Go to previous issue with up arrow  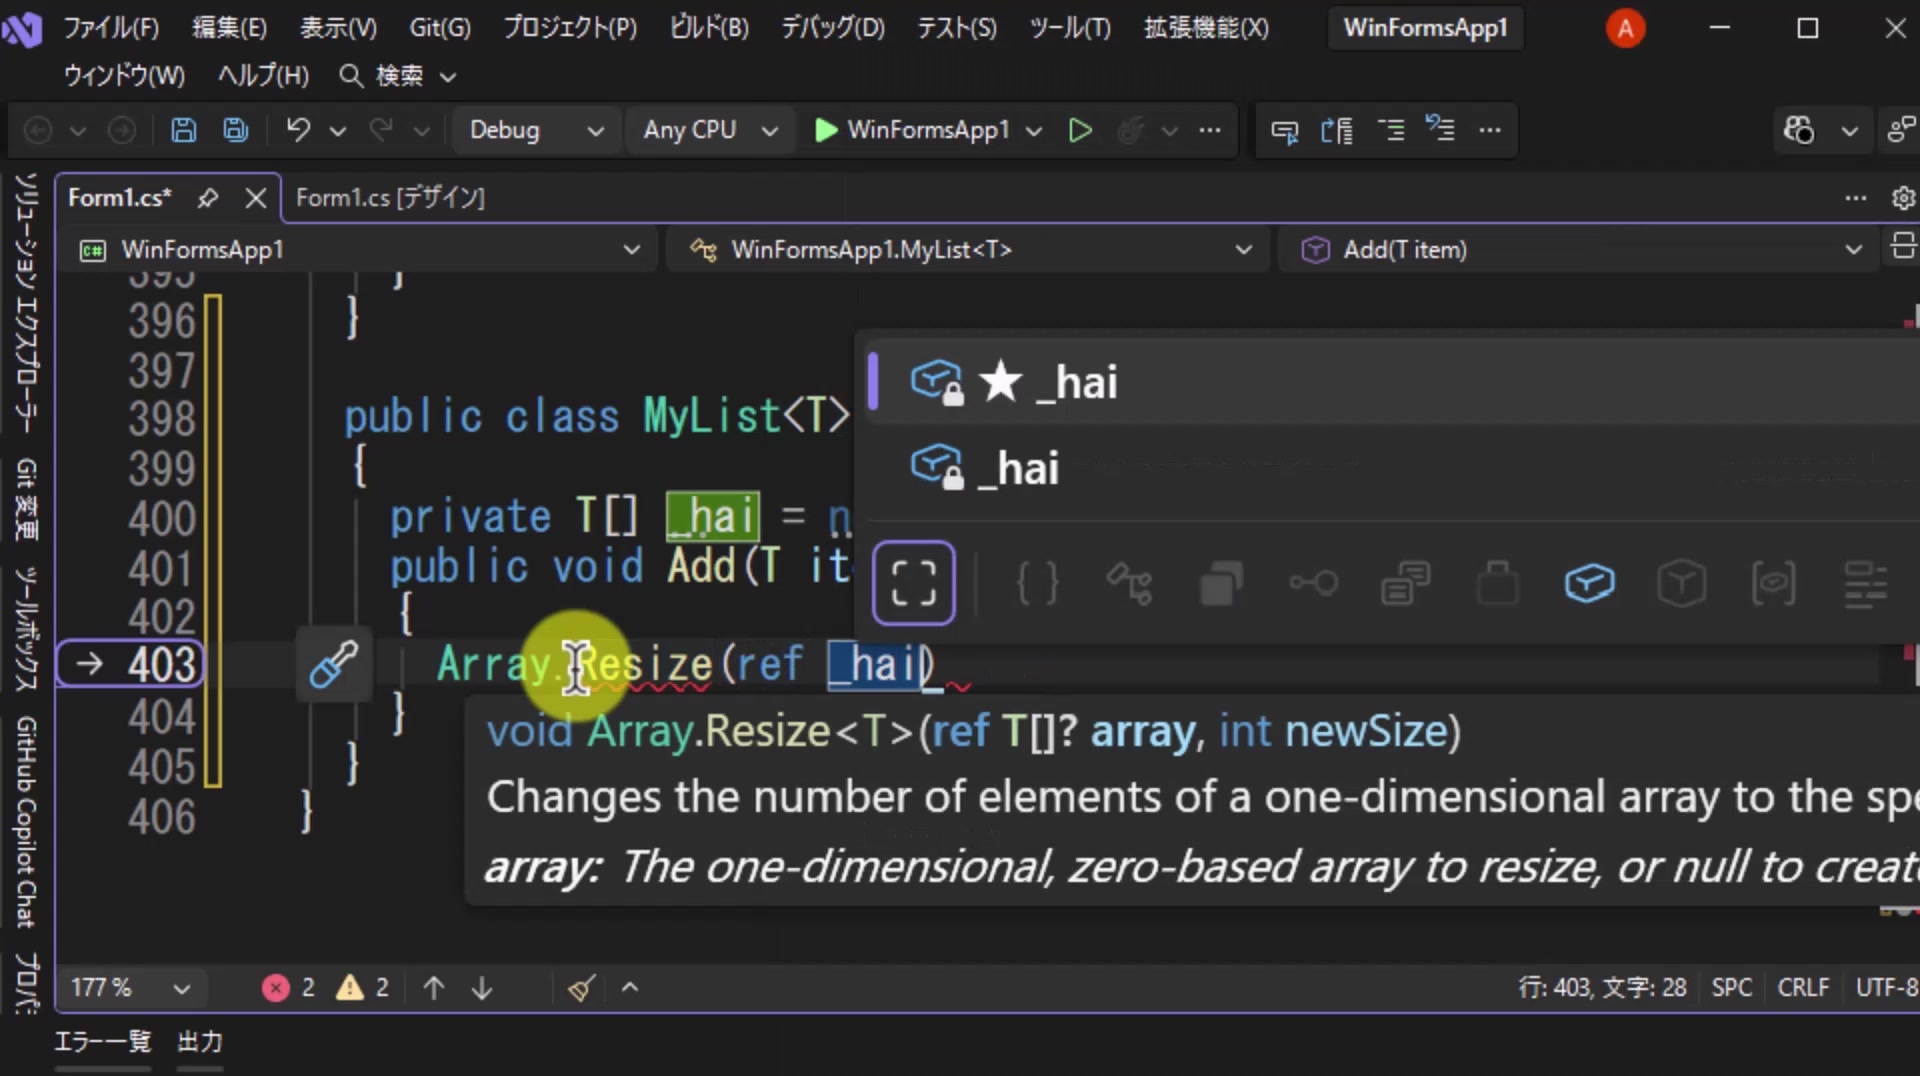434,988
